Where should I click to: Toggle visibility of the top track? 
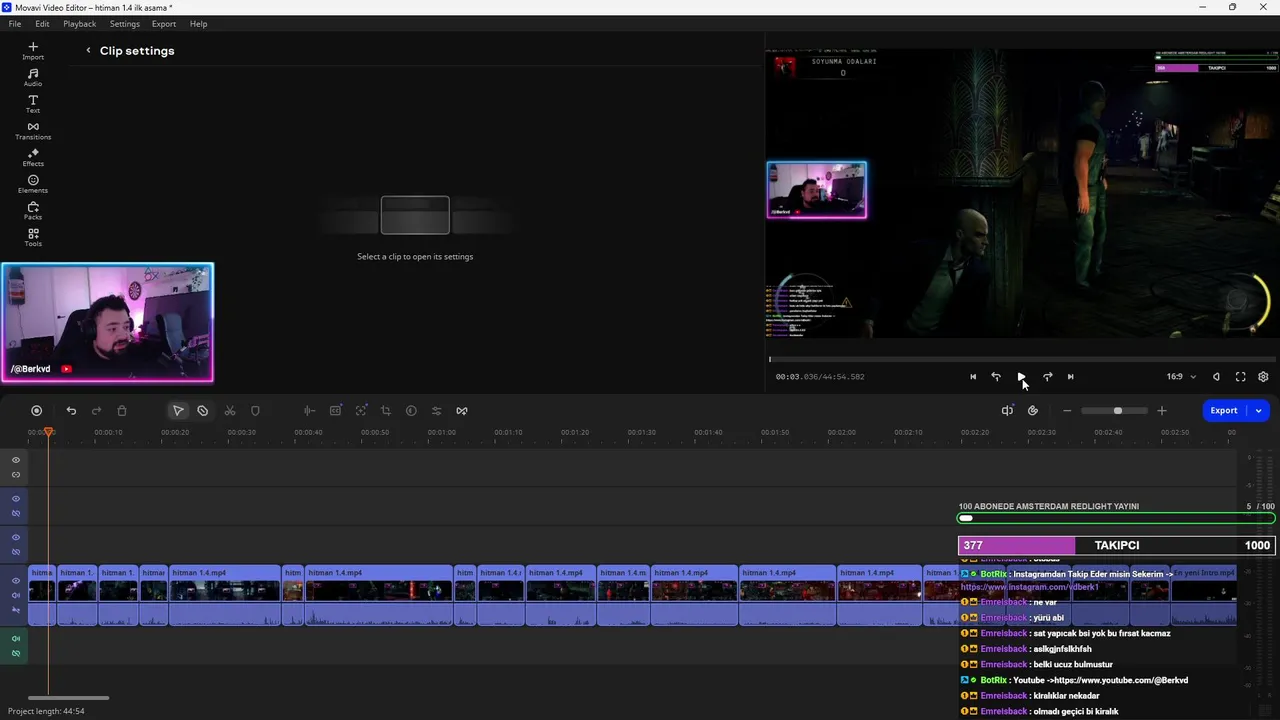pos(16,460)
